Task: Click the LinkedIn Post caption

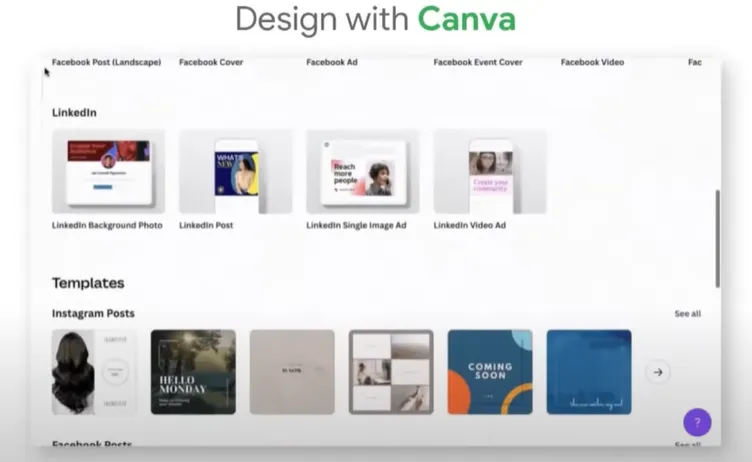Action: (206, 225)
